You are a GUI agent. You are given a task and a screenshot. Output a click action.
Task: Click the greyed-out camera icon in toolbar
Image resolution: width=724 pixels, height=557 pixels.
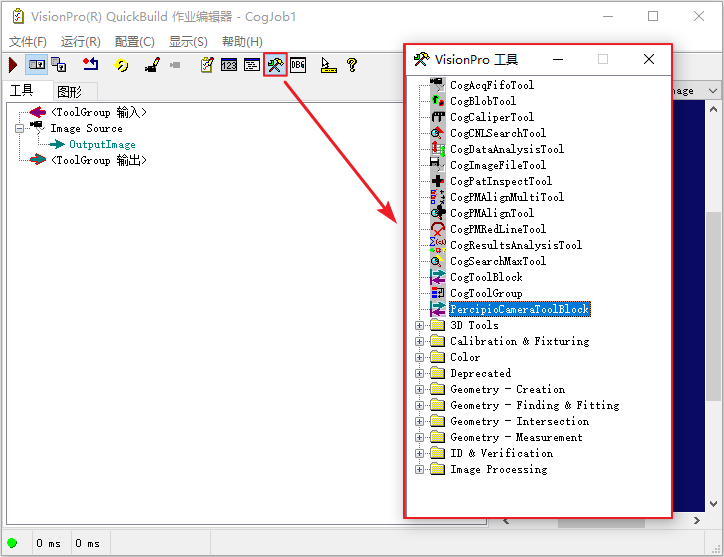tap(175, 65)
